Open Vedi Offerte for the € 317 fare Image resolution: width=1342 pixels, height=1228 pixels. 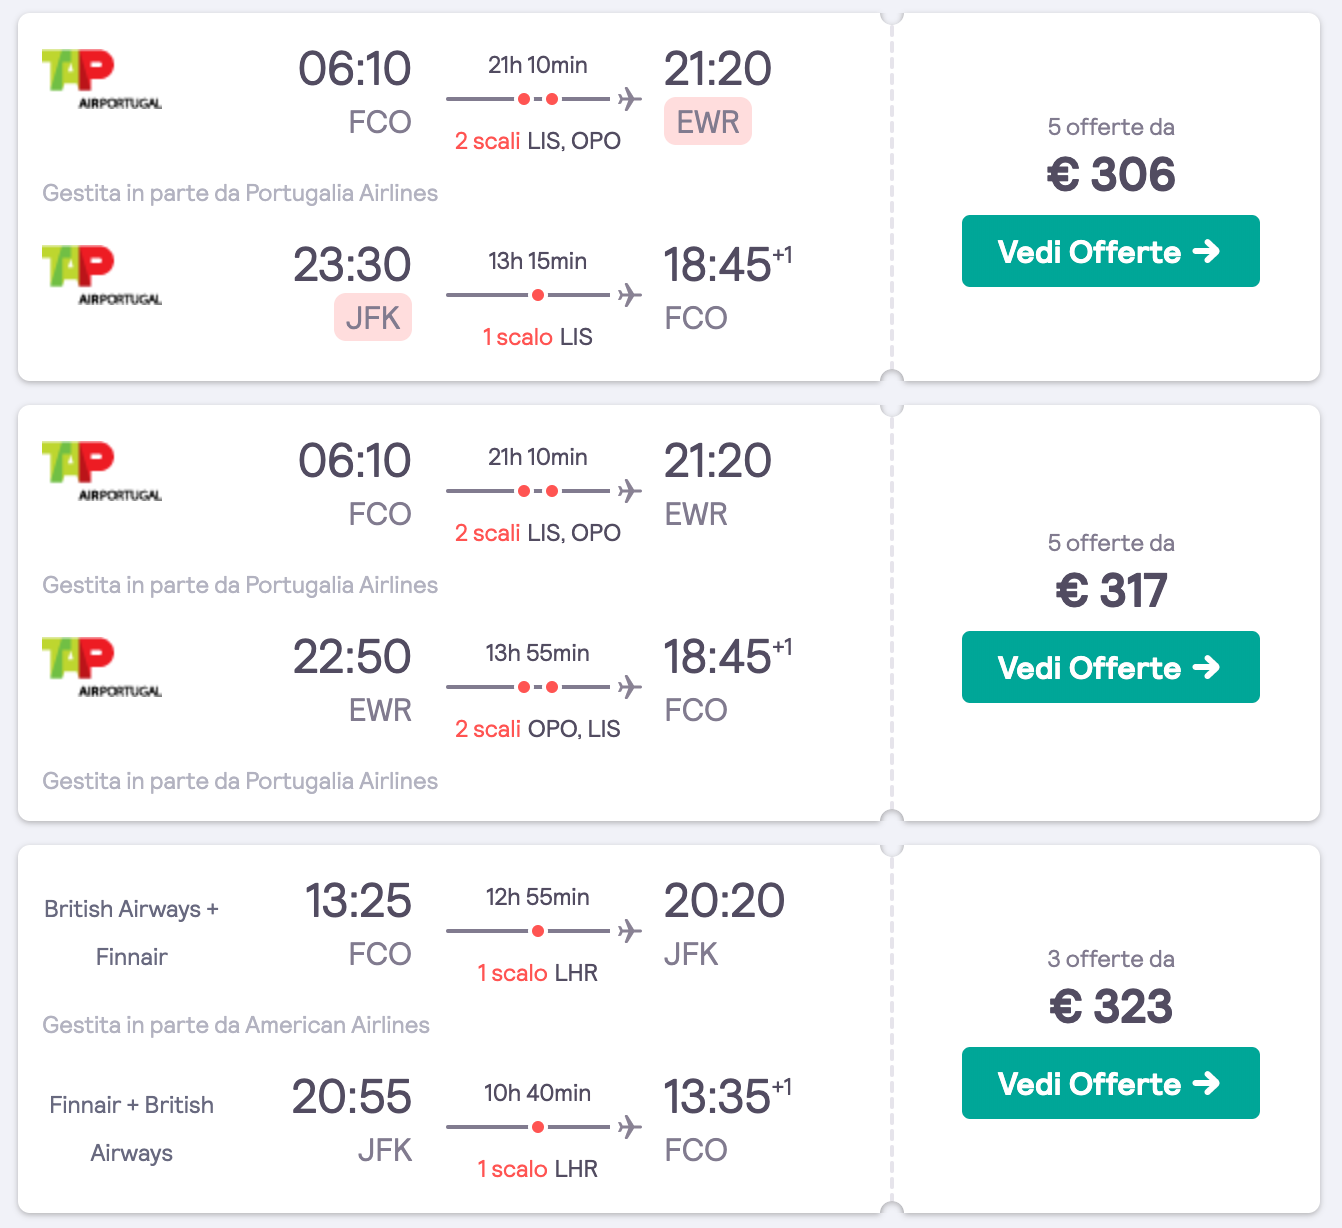tap(1110, 667)
